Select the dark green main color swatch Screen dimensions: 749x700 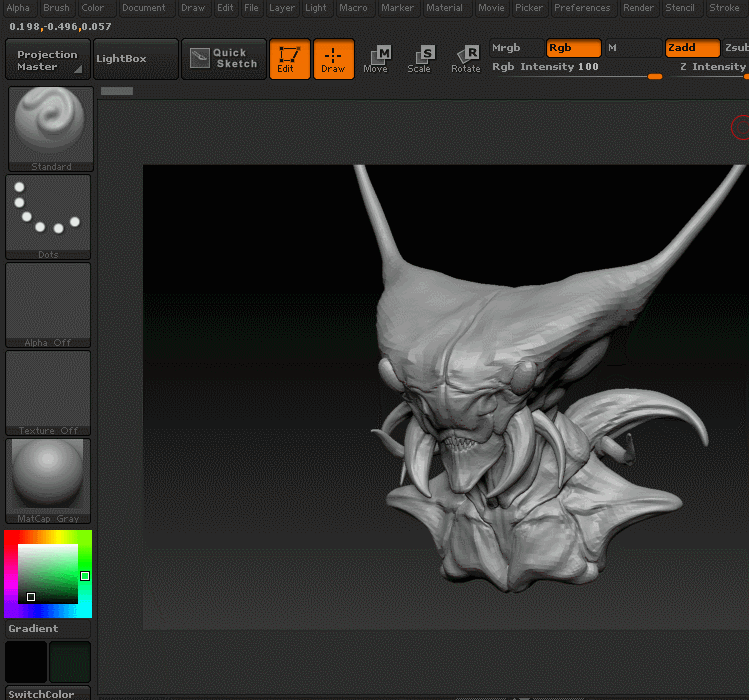point(70,662)
